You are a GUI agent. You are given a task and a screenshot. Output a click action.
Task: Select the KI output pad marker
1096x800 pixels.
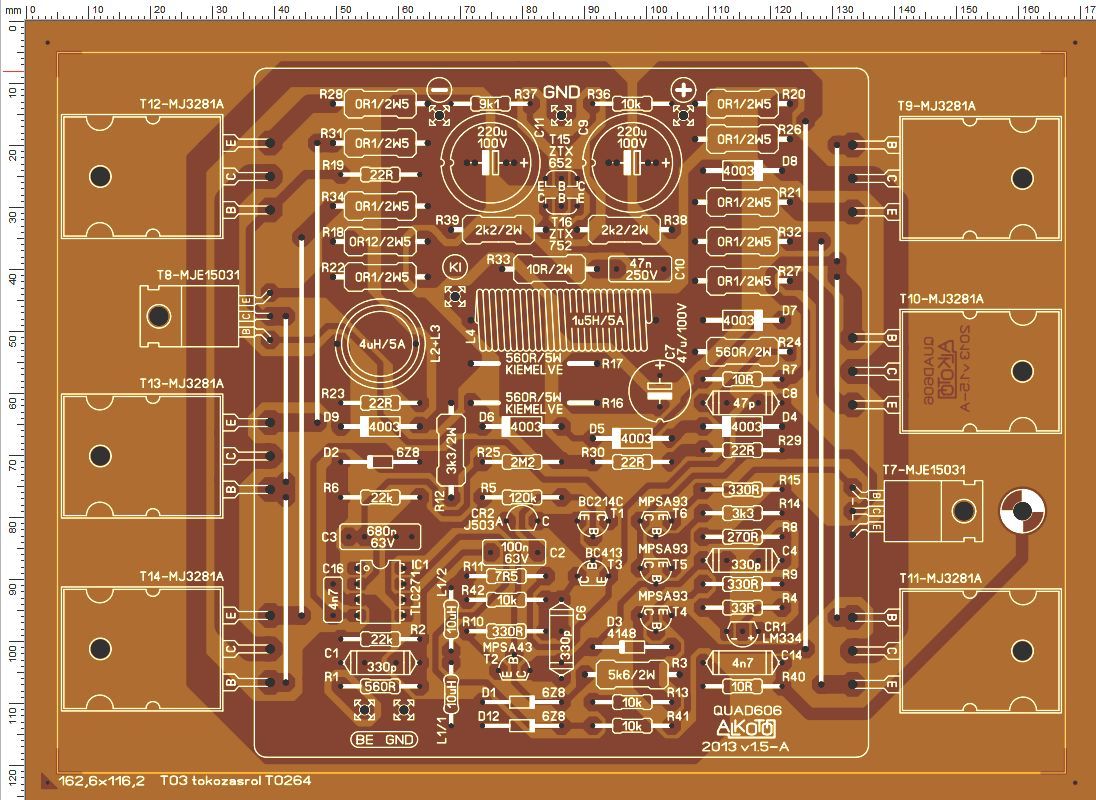pos(455,267)
